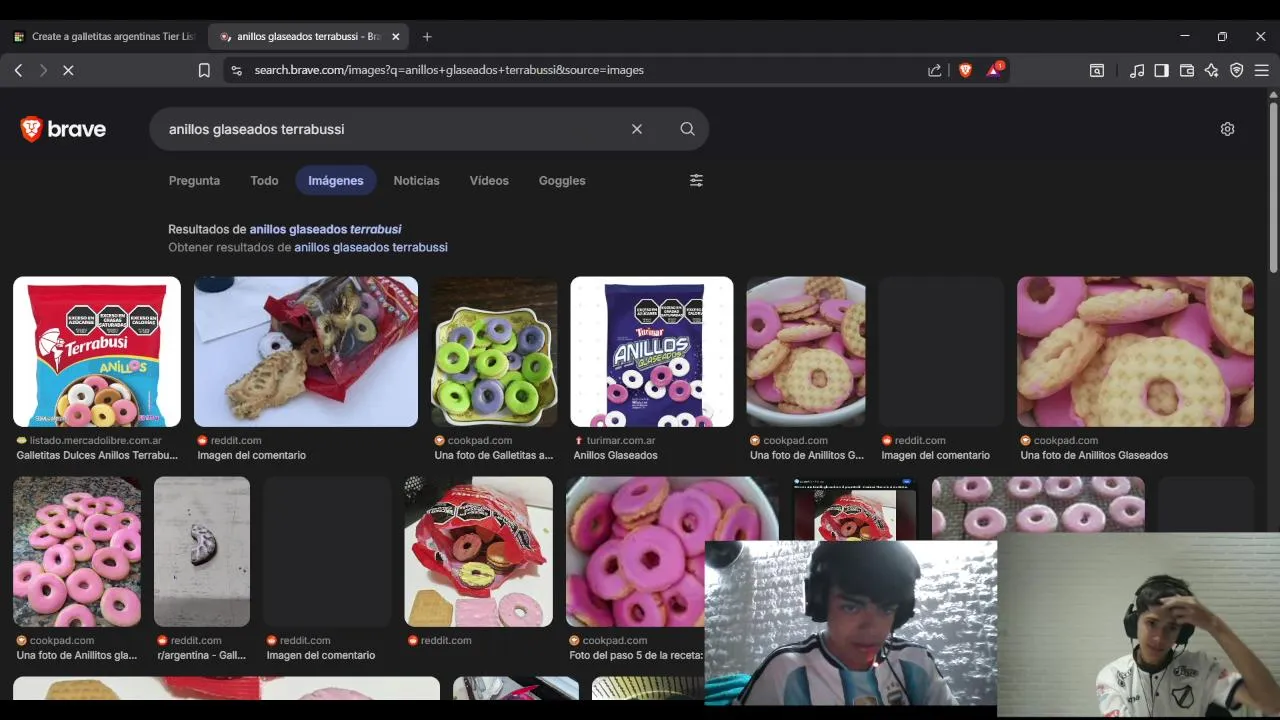The width and height of the screenshot is (1280, 720).
Task: Select the Imágenes tab
Action: coord(336,181)
